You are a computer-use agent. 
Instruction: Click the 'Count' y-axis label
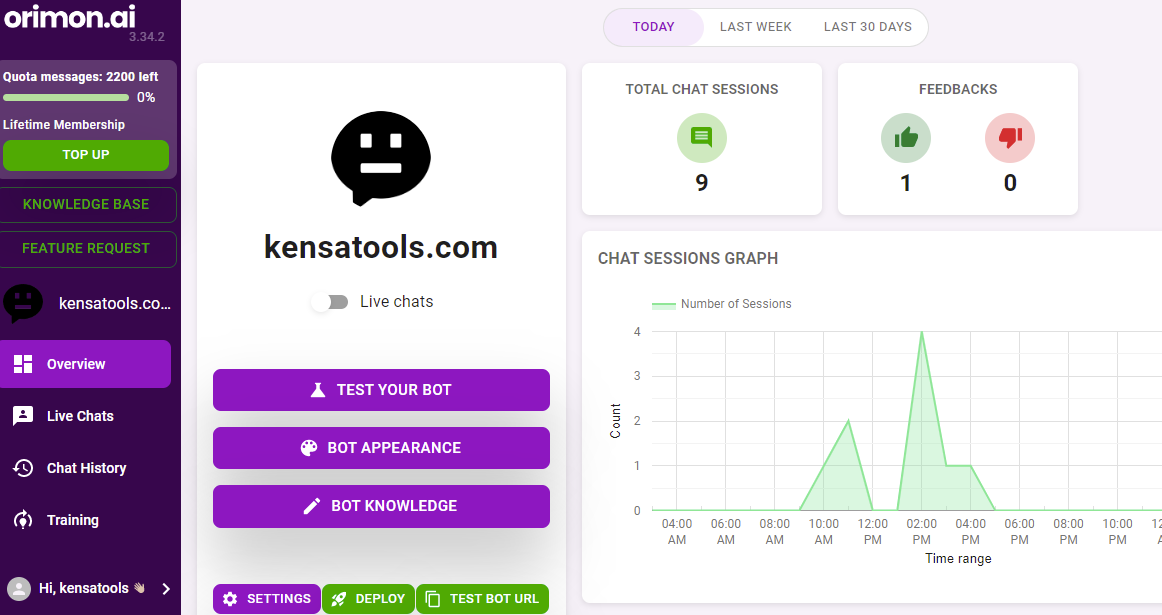(x=615, y=421)
